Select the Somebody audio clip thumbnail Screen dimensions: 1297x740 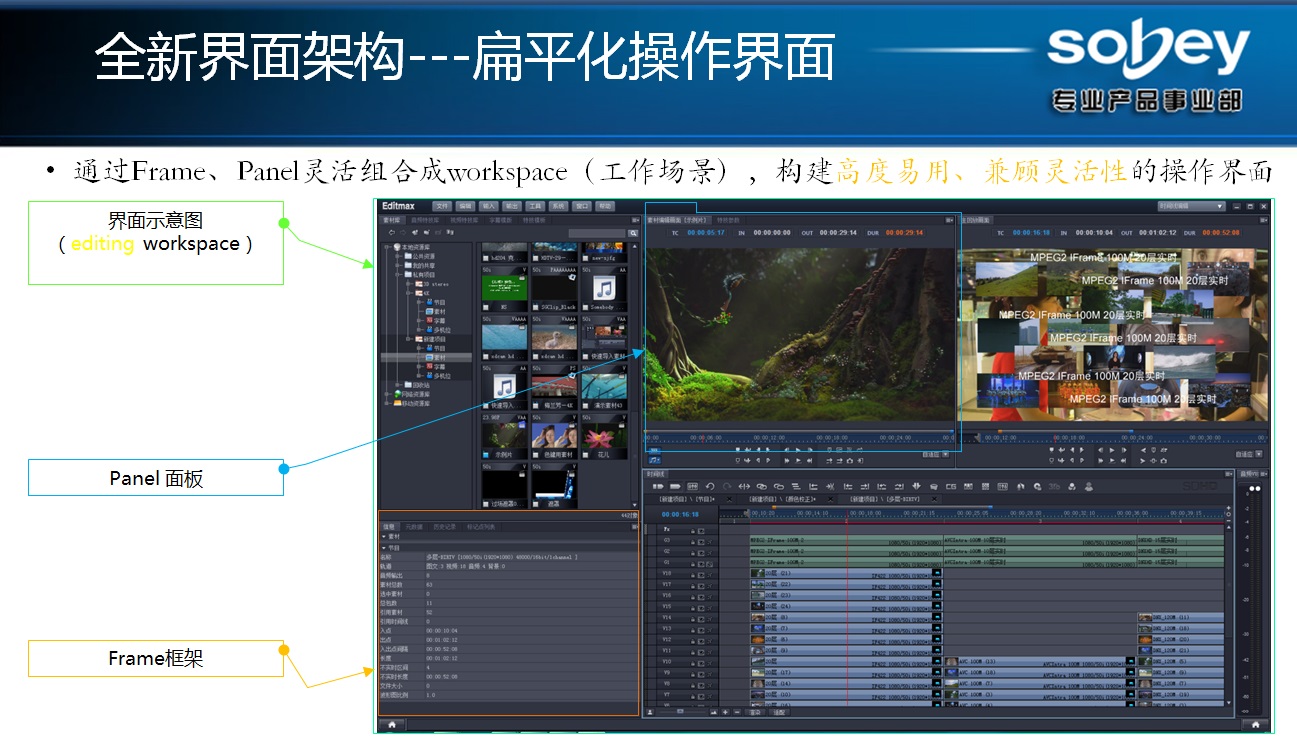[604, 287]
